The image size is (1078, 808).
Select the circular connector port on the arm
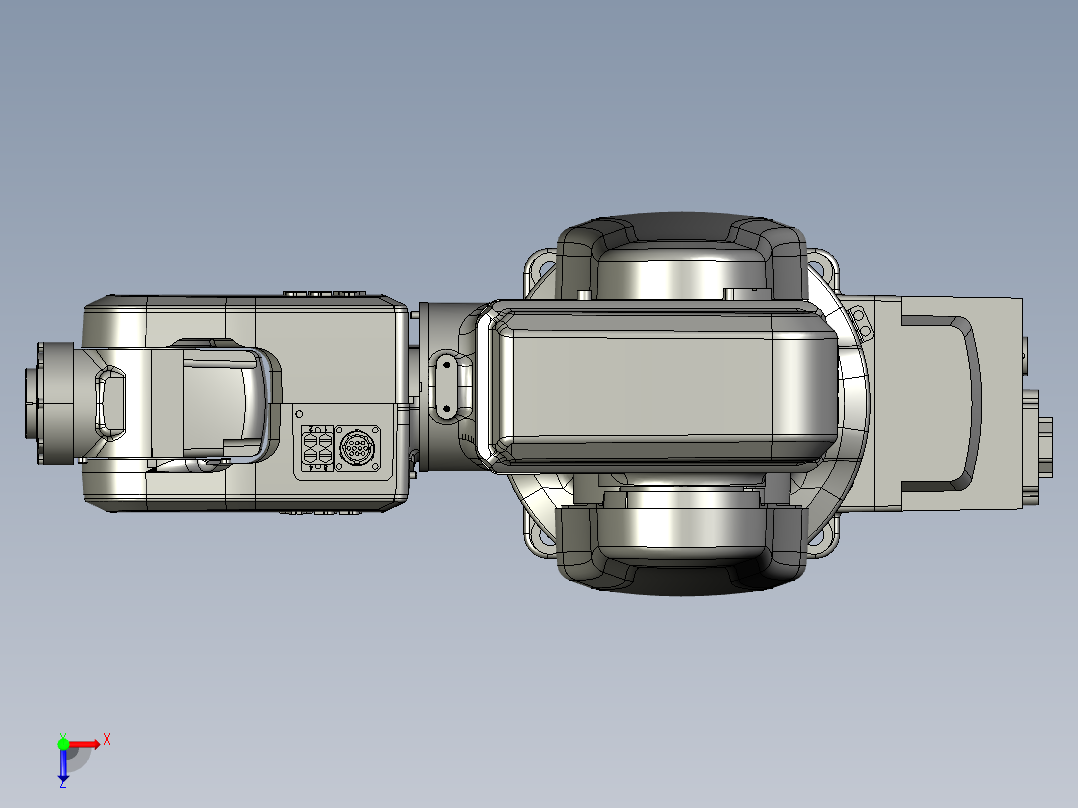pos(357,446)
